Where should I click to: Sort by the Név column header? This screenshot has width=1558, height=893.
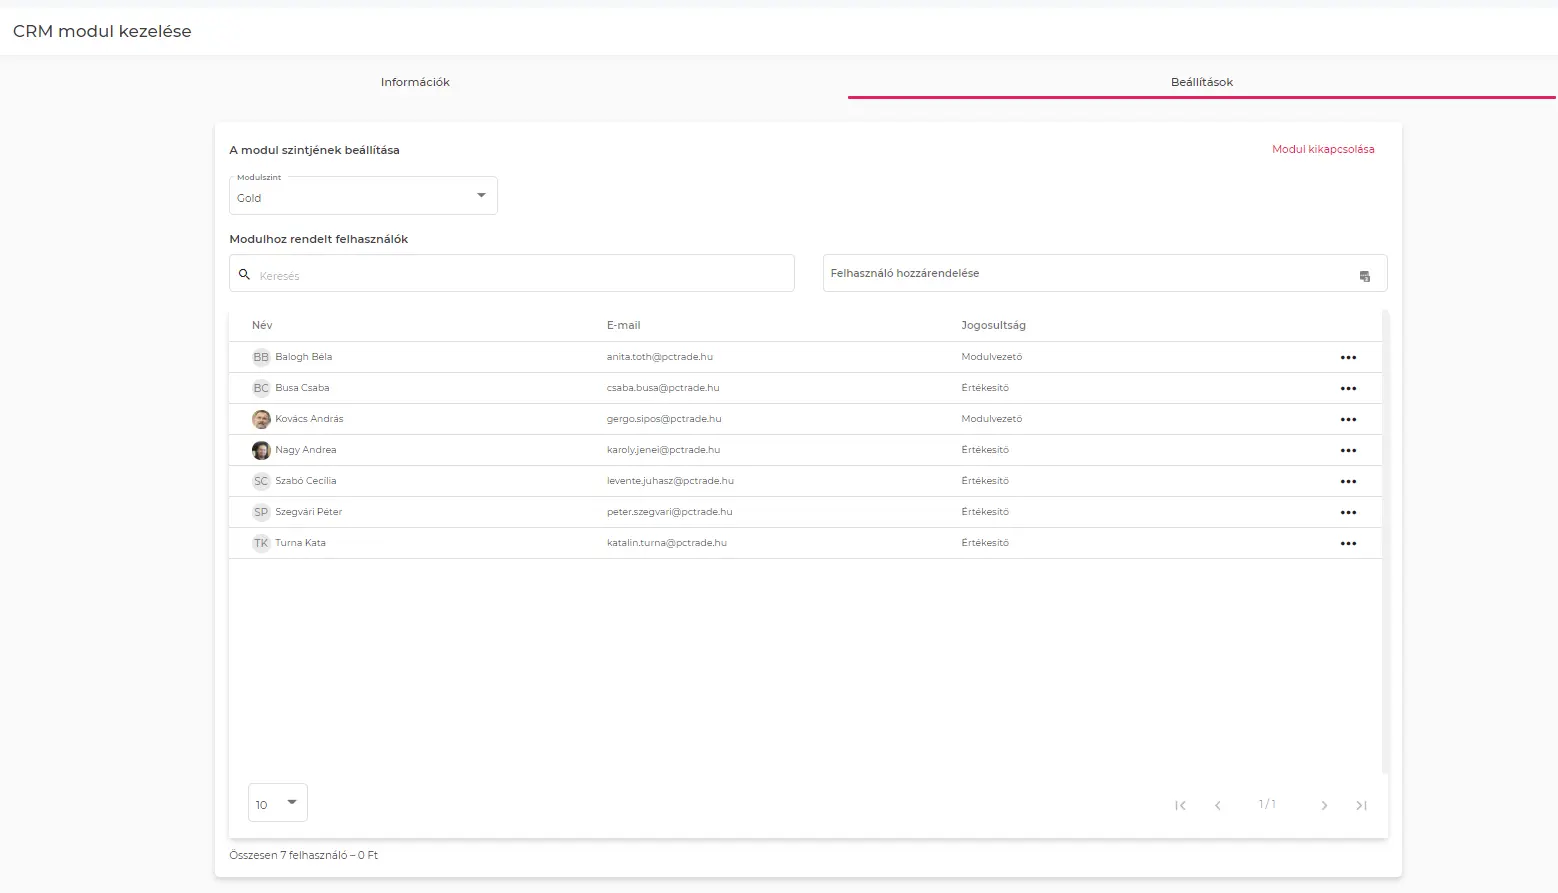pyautogui.click(x=262, y=325)
